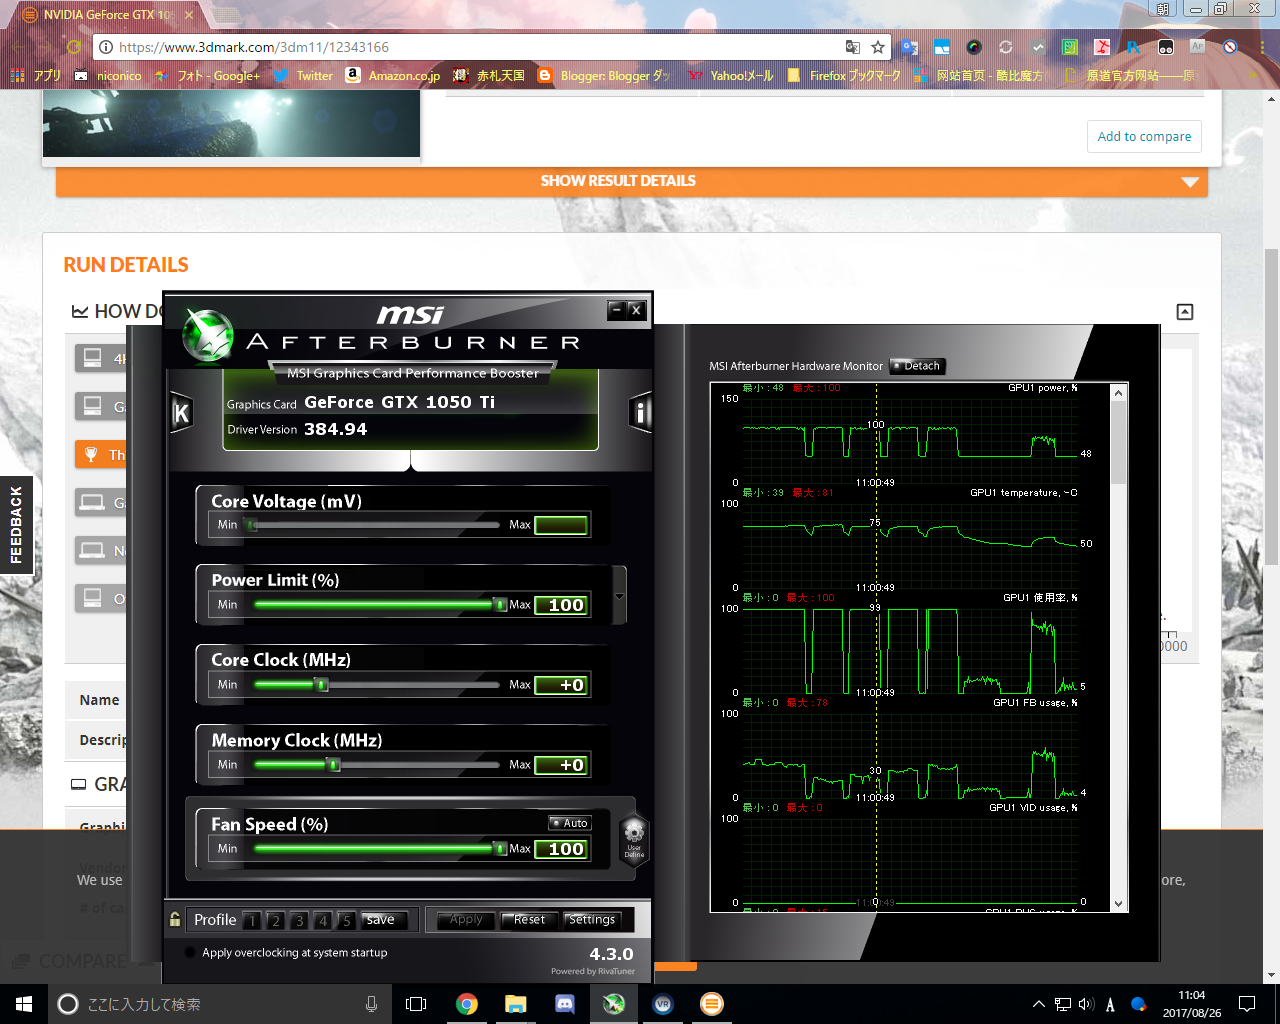Click the GPU1 power graph
This screenshot has width=1280, height=1024.
(910, 439)
